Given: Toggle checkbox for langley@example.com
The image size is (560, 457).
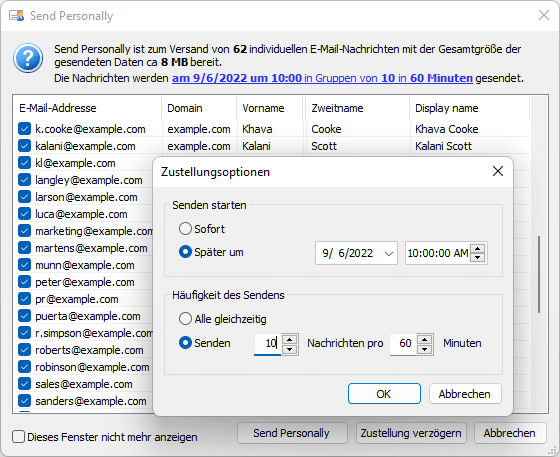Looking at the screenshot, I should 24,180.
